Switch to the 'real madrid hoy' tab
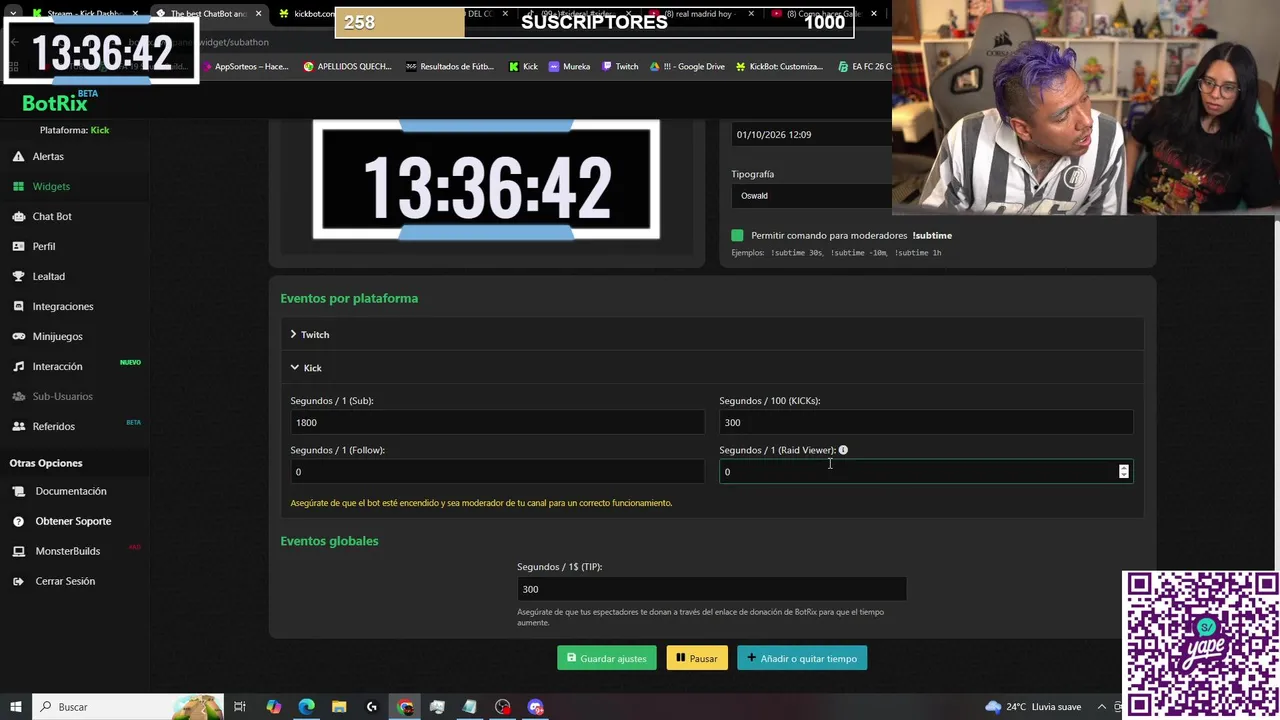Screen dimensions: 1280x720 (x=705, y=14)
